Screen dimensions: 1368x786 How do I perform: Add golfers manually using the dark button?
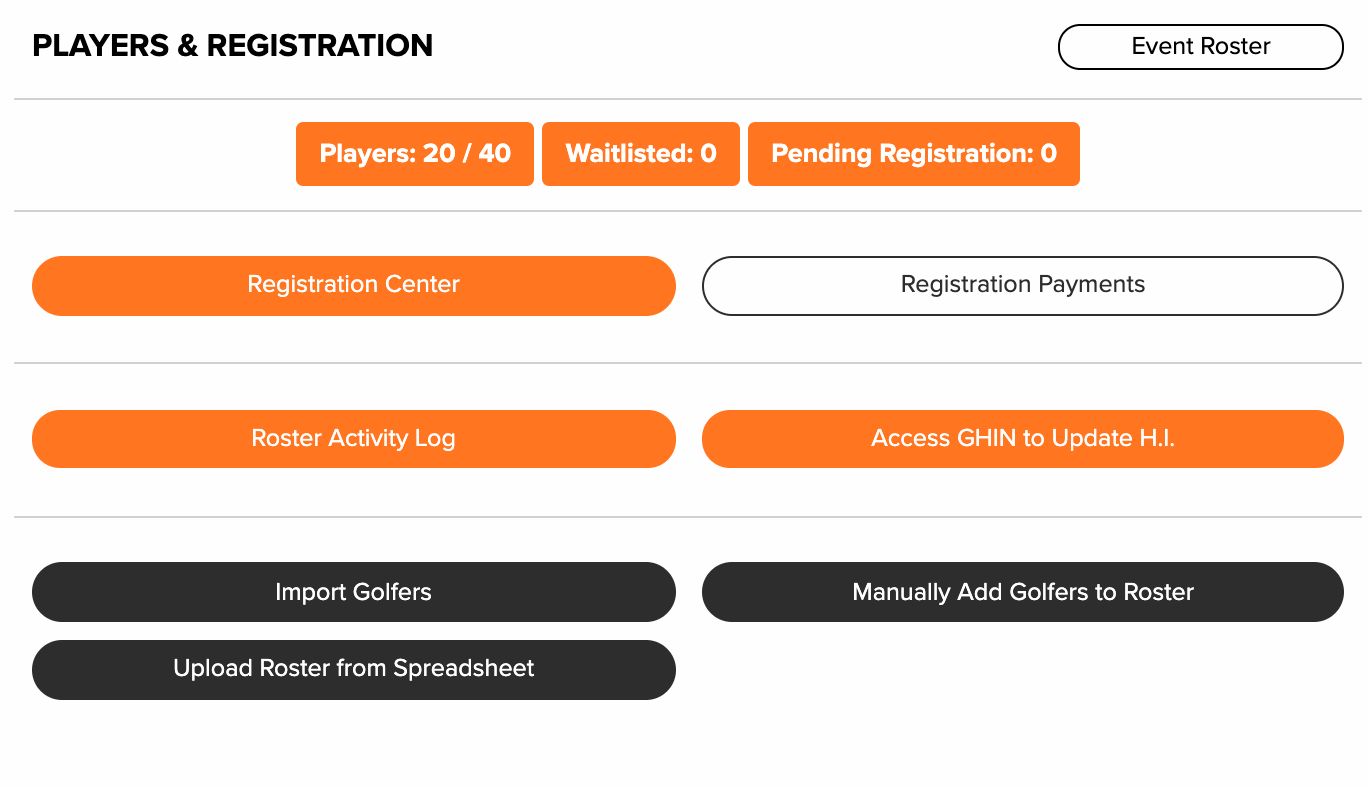[x=1023, y=592]
